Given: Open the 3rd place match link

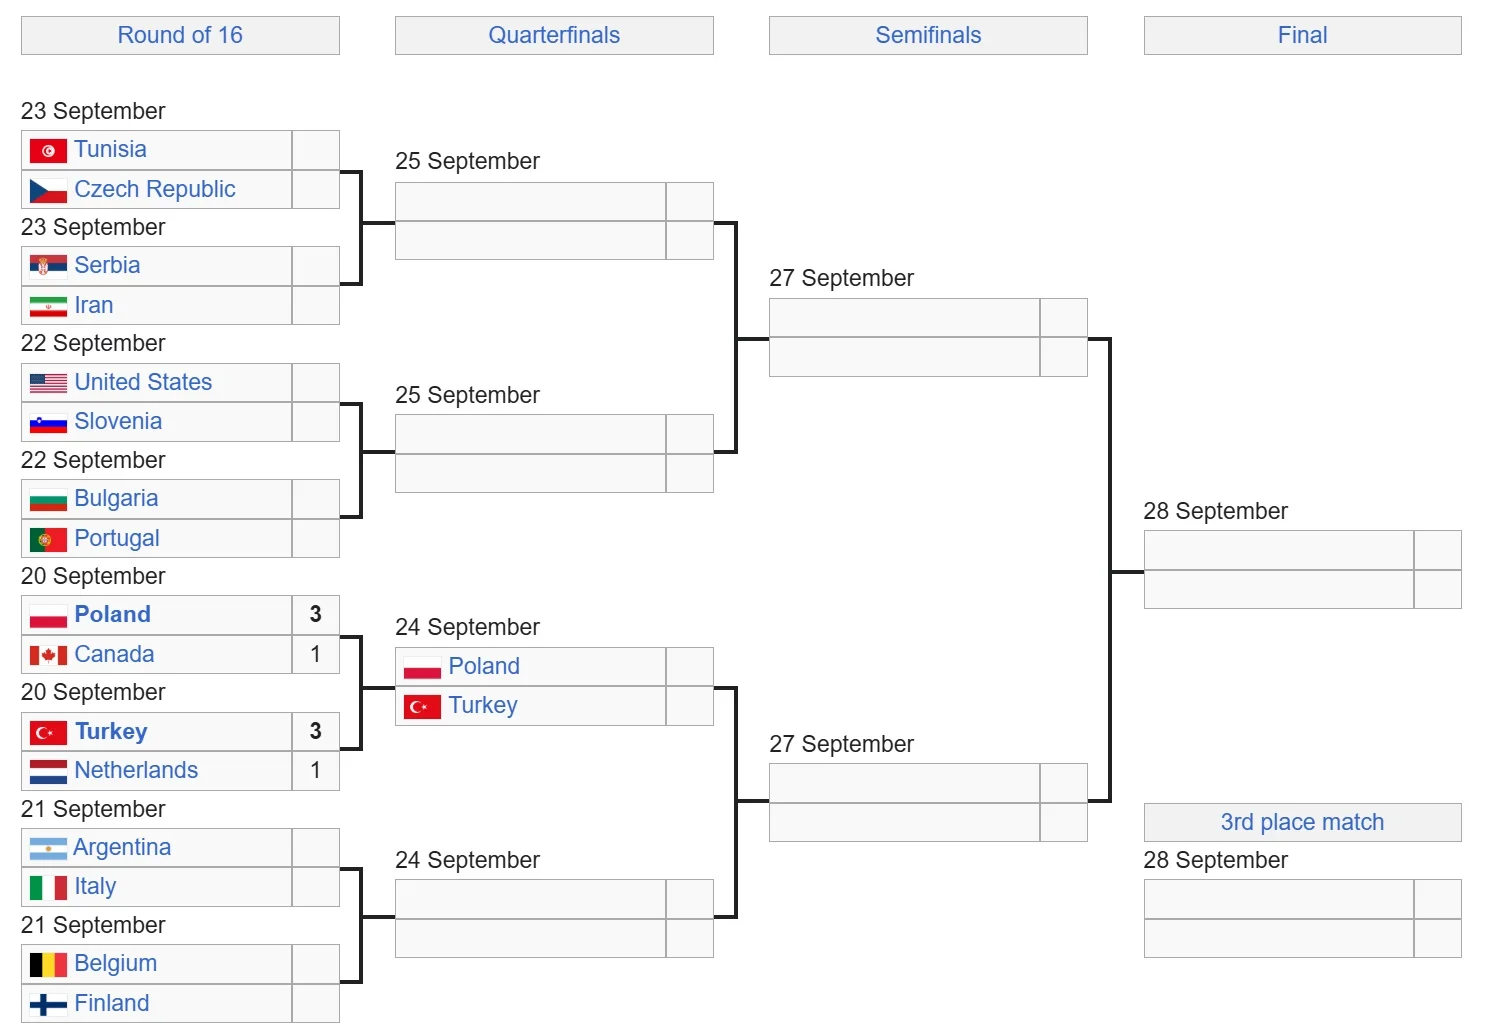Looking at the screenshot, I should (1302, 822).
